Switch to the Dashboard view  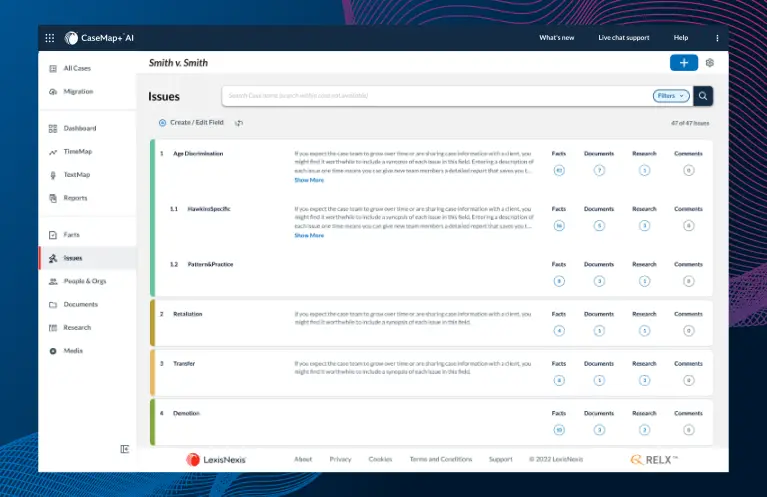(x=80, y=129)
